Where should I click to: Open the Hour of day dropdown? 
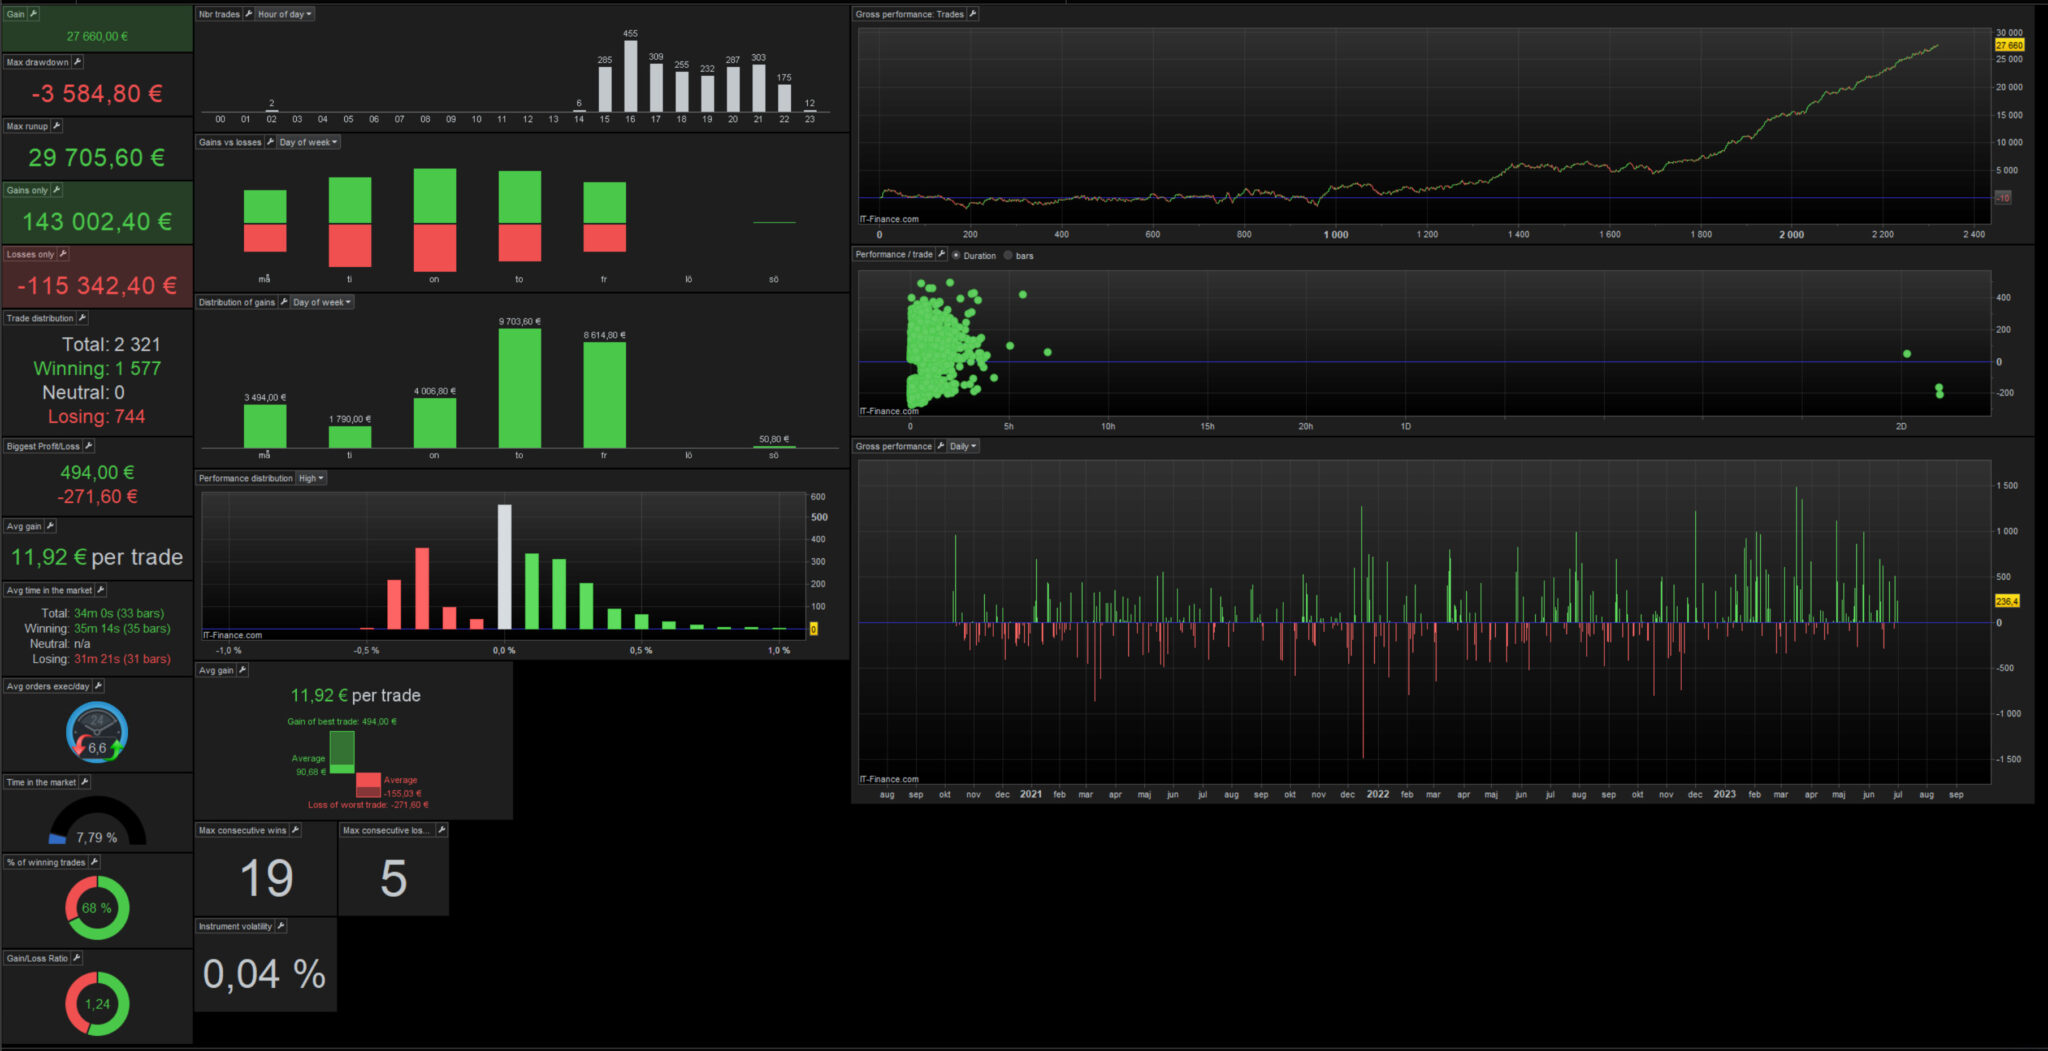[x=285, y=14]
